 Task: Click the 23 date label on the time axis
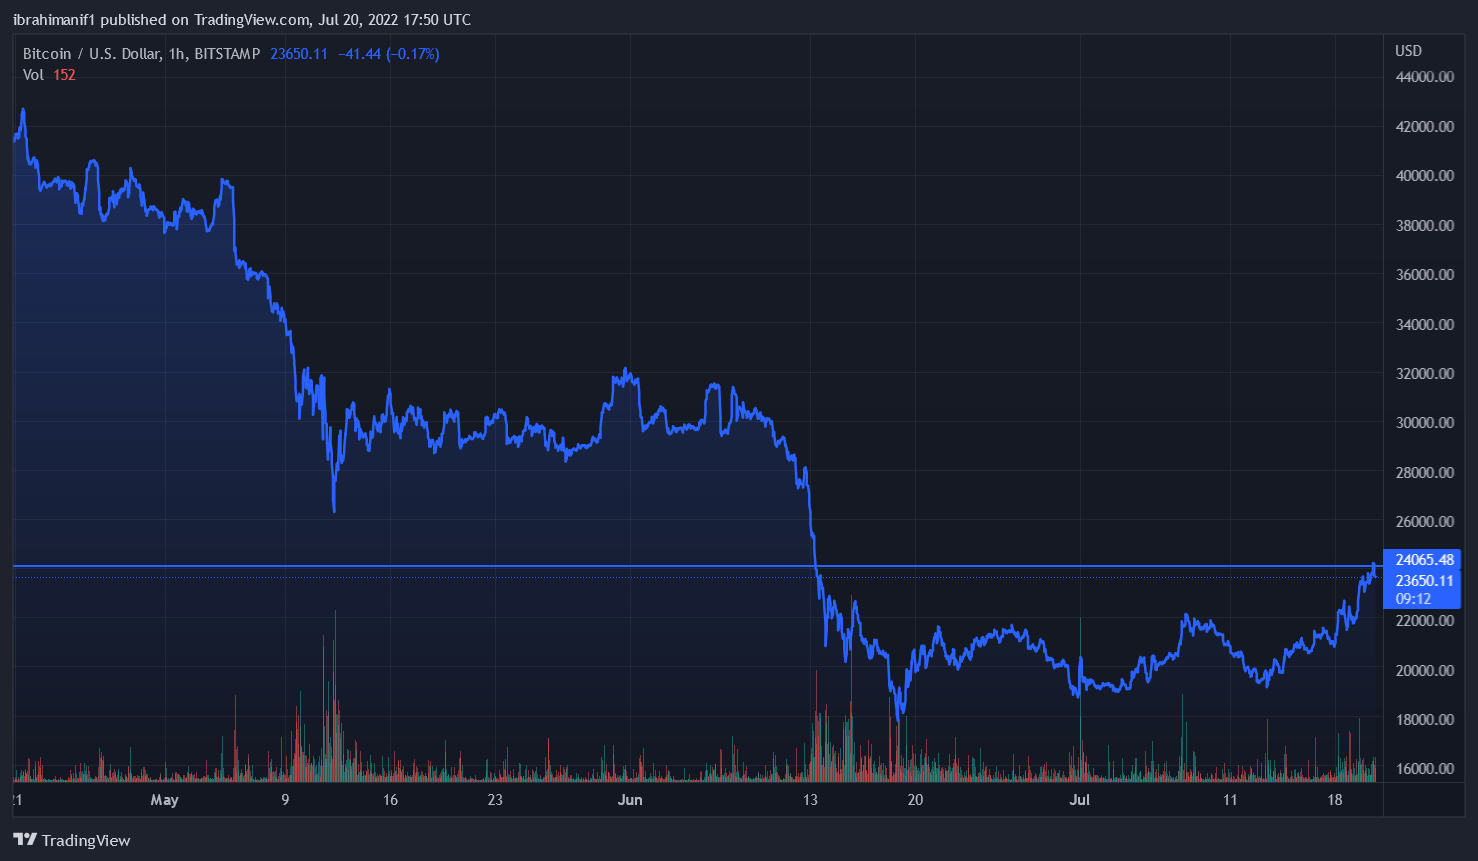[x=495, y=800]
